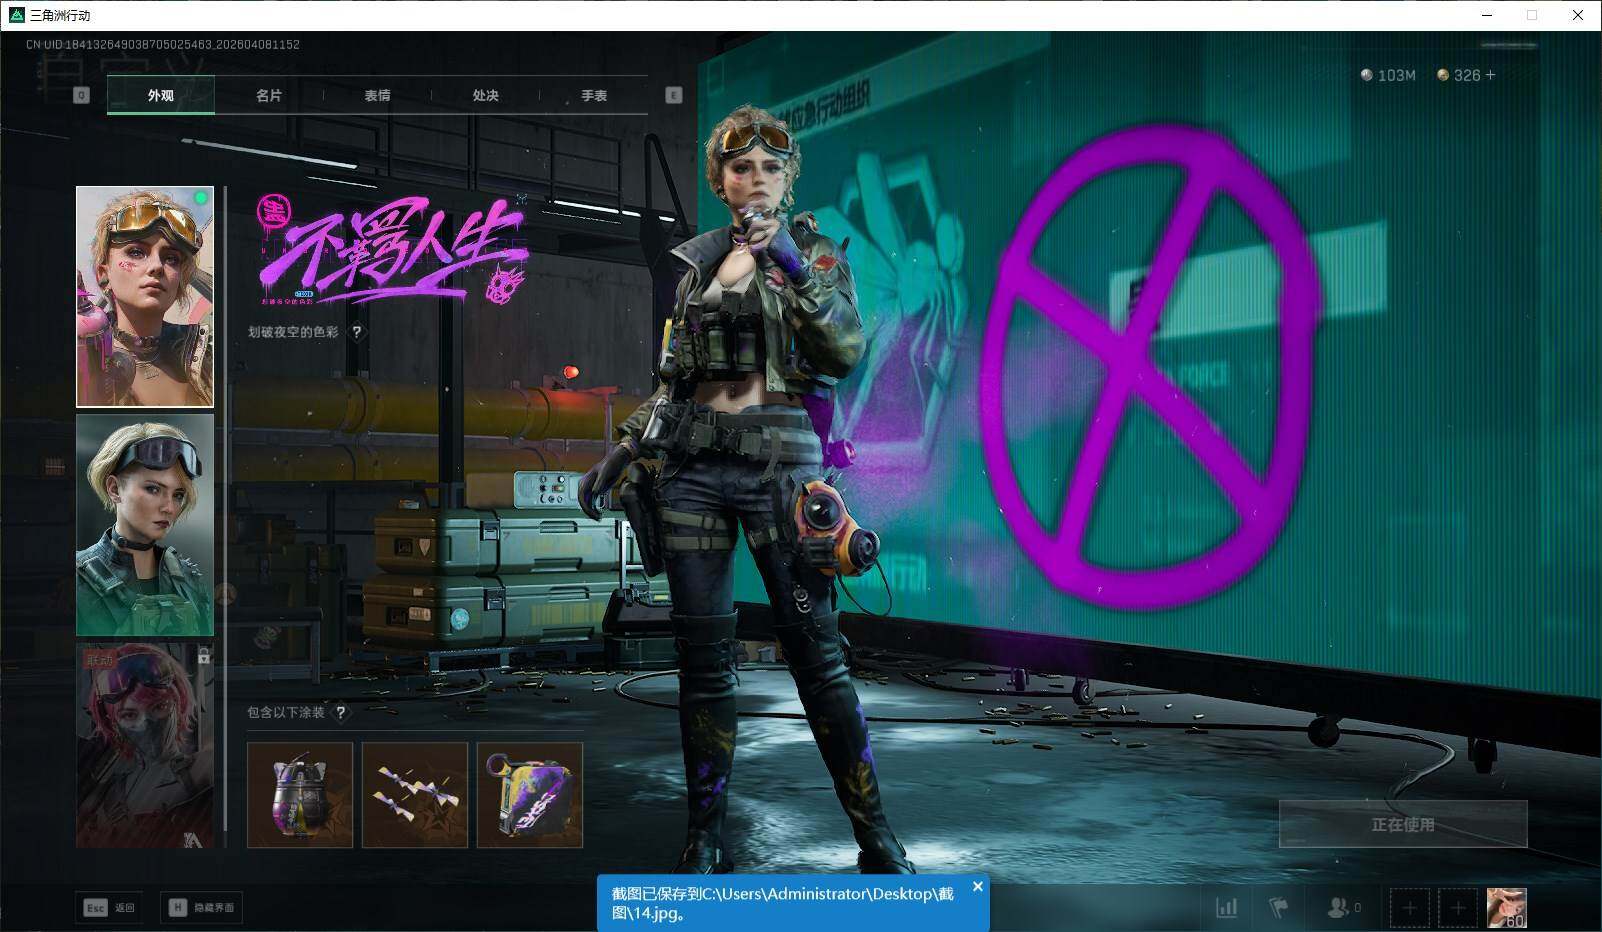Click the 划破夜空的色彩 subtitle text
This screenshot has width=1602, height=932.
[x=293, y=332]
